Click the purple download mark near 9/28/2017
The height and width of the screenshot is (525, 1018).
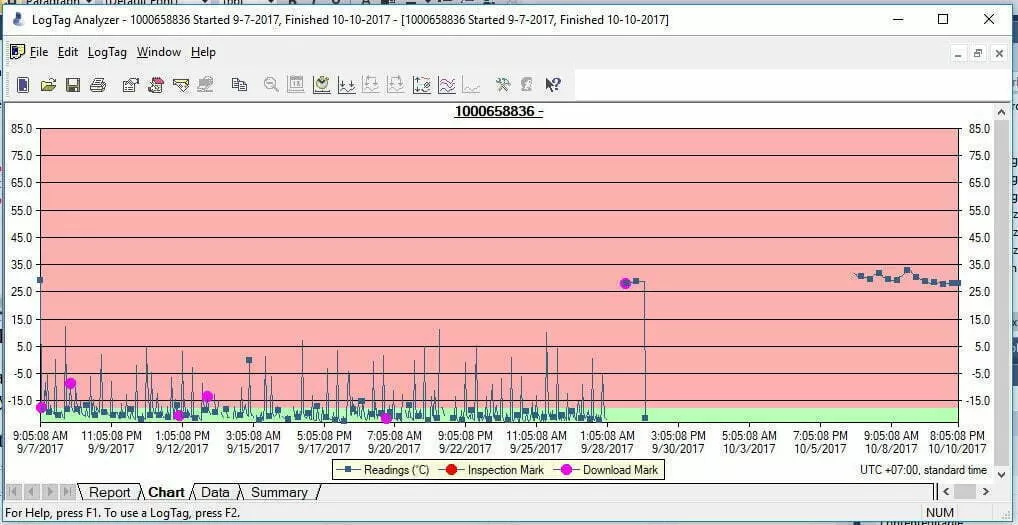pyautogui.click(x=626, y=284)
